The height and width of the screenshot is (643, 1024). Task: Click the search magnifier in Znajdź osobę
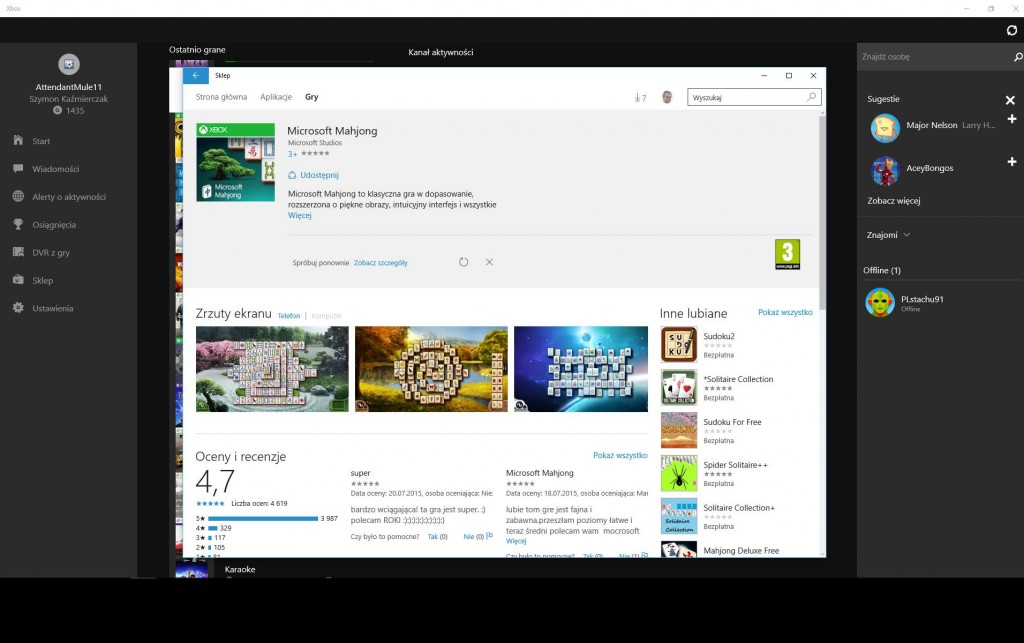[1017, 57]
